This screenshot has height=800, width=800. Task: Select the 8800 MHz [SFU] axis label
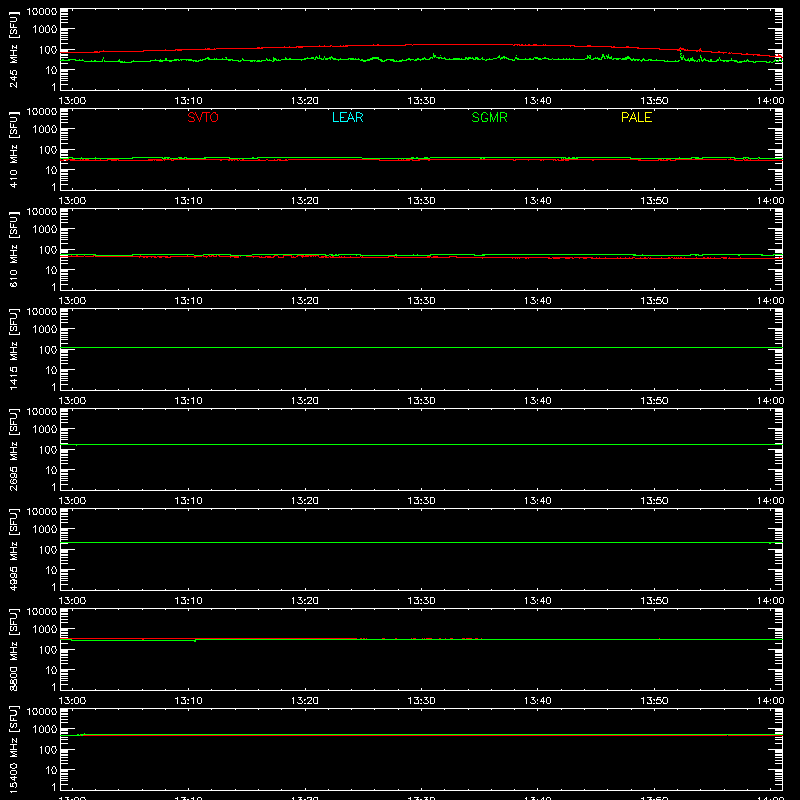click(x=14, y=649)
